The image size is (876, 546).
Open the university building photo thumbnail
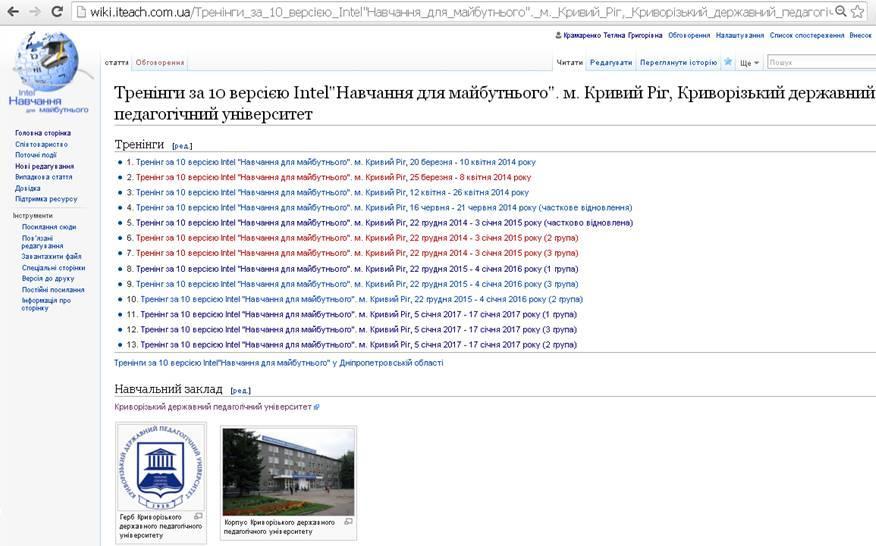pyautogui.click(x=288, y=472)
